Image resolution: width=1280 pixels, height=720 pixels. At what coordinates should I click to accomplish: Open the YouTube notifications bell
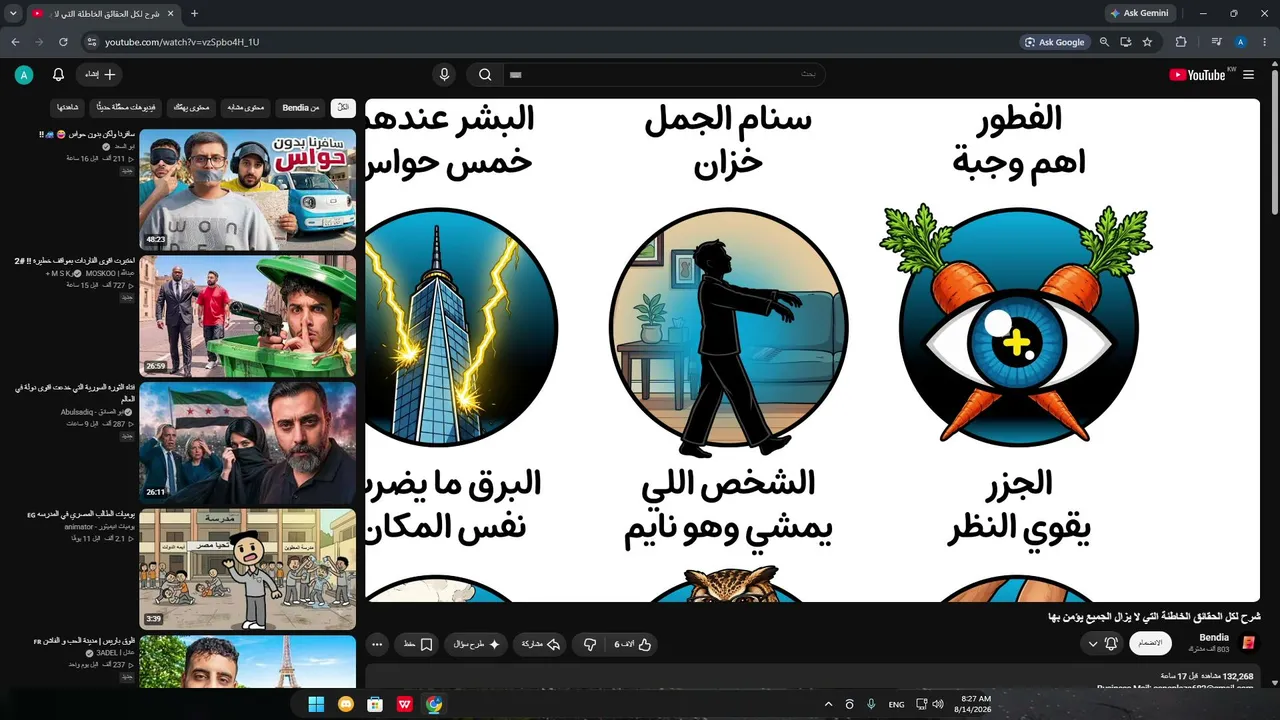(58, 75)
